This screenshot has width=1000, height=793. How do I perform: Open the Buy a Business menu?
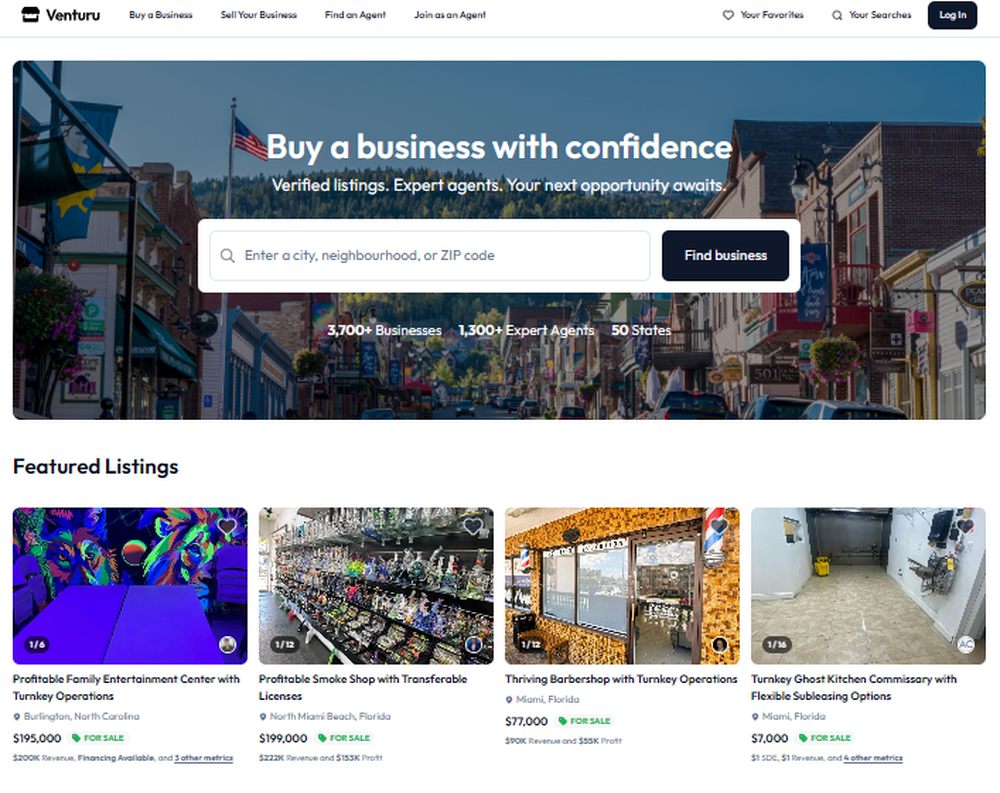161,15
